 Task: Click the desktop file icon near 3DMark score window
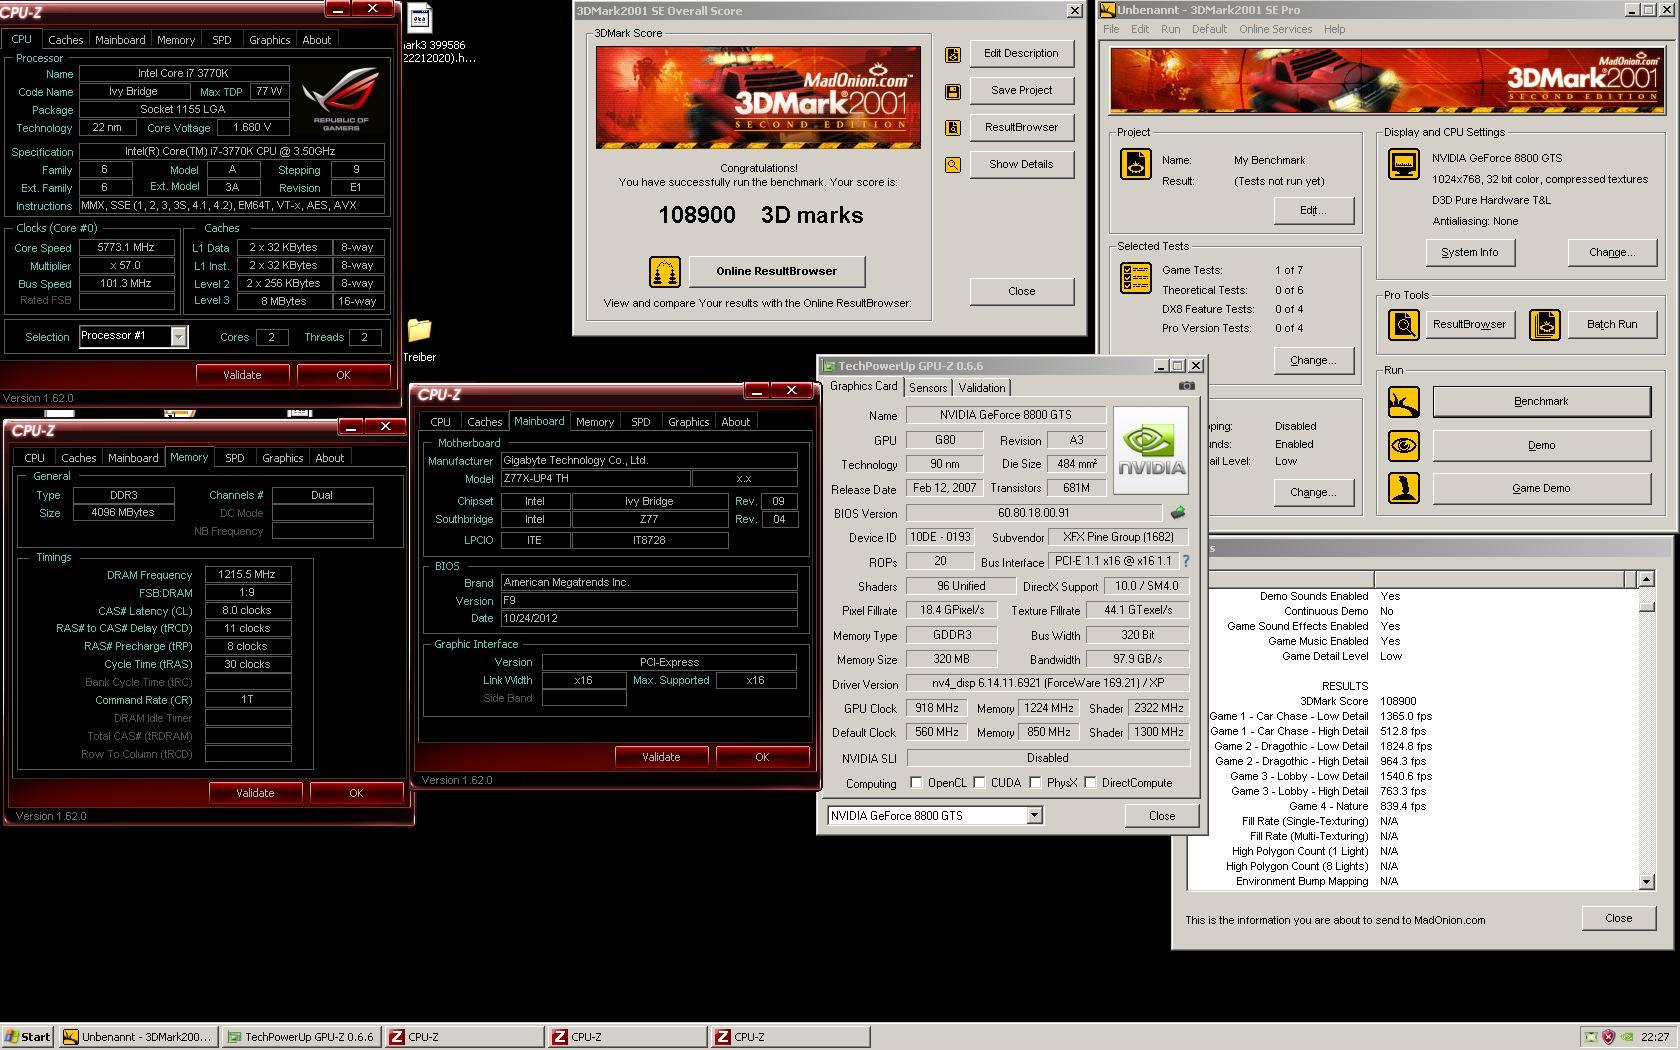point(420,20)
